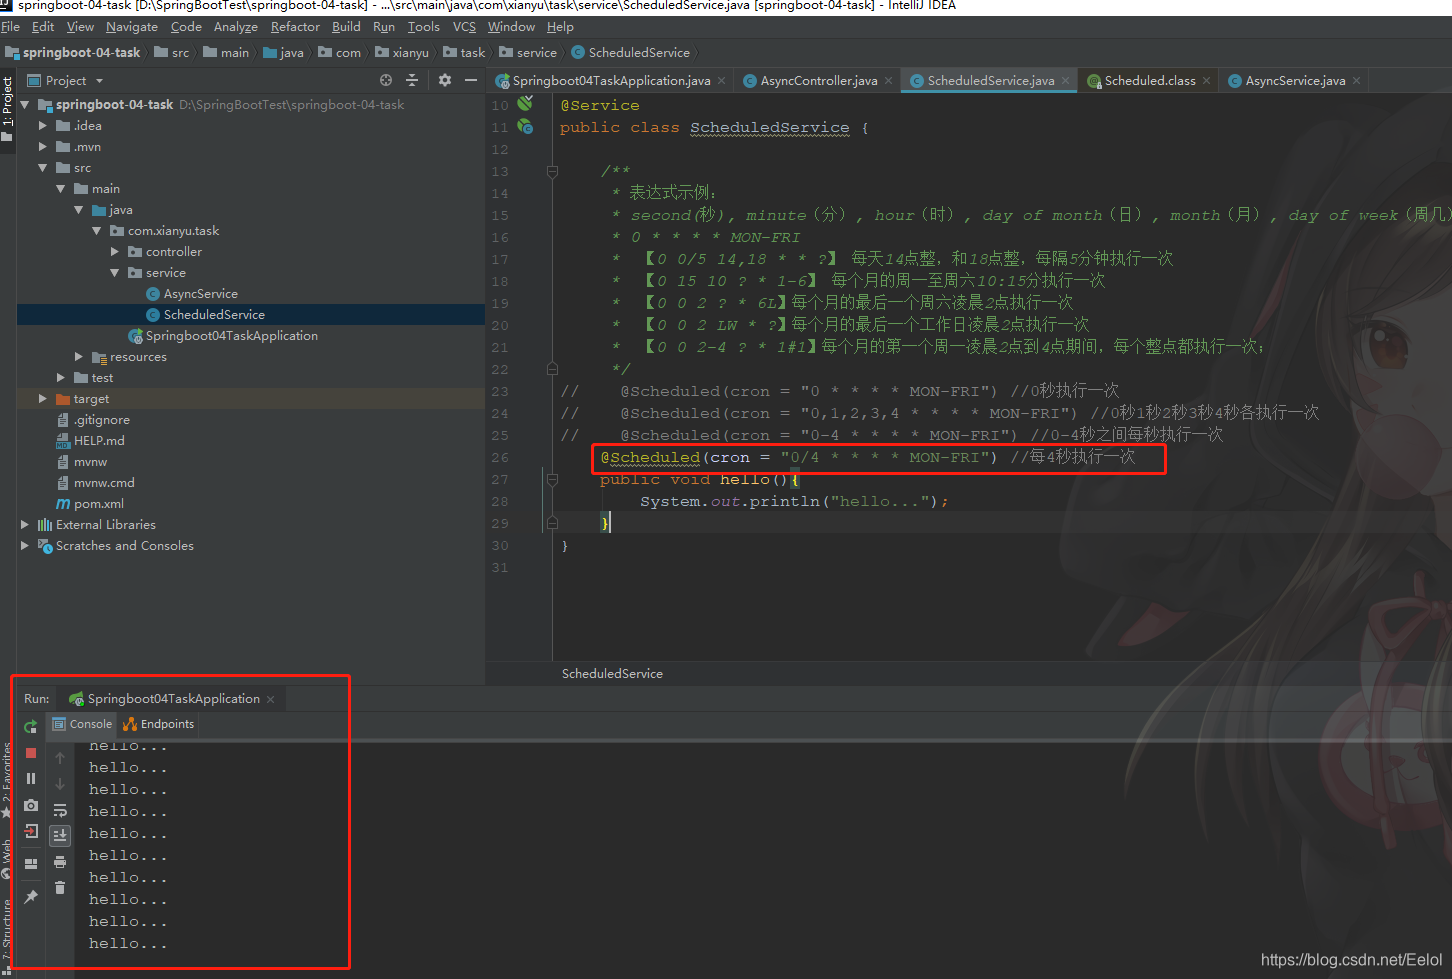Select AsyncService in project tree
This screenshot has height=979, width=1452.
click(x=200, y=293)
